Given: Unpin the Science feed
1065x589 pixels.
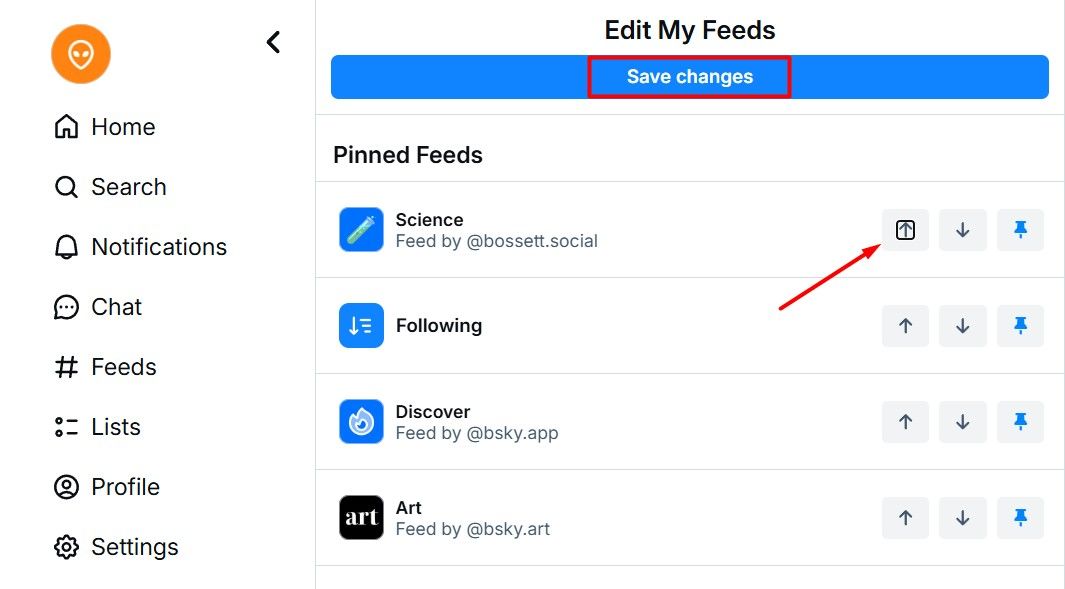Looking at the screenshot, I should [1020, 230].
